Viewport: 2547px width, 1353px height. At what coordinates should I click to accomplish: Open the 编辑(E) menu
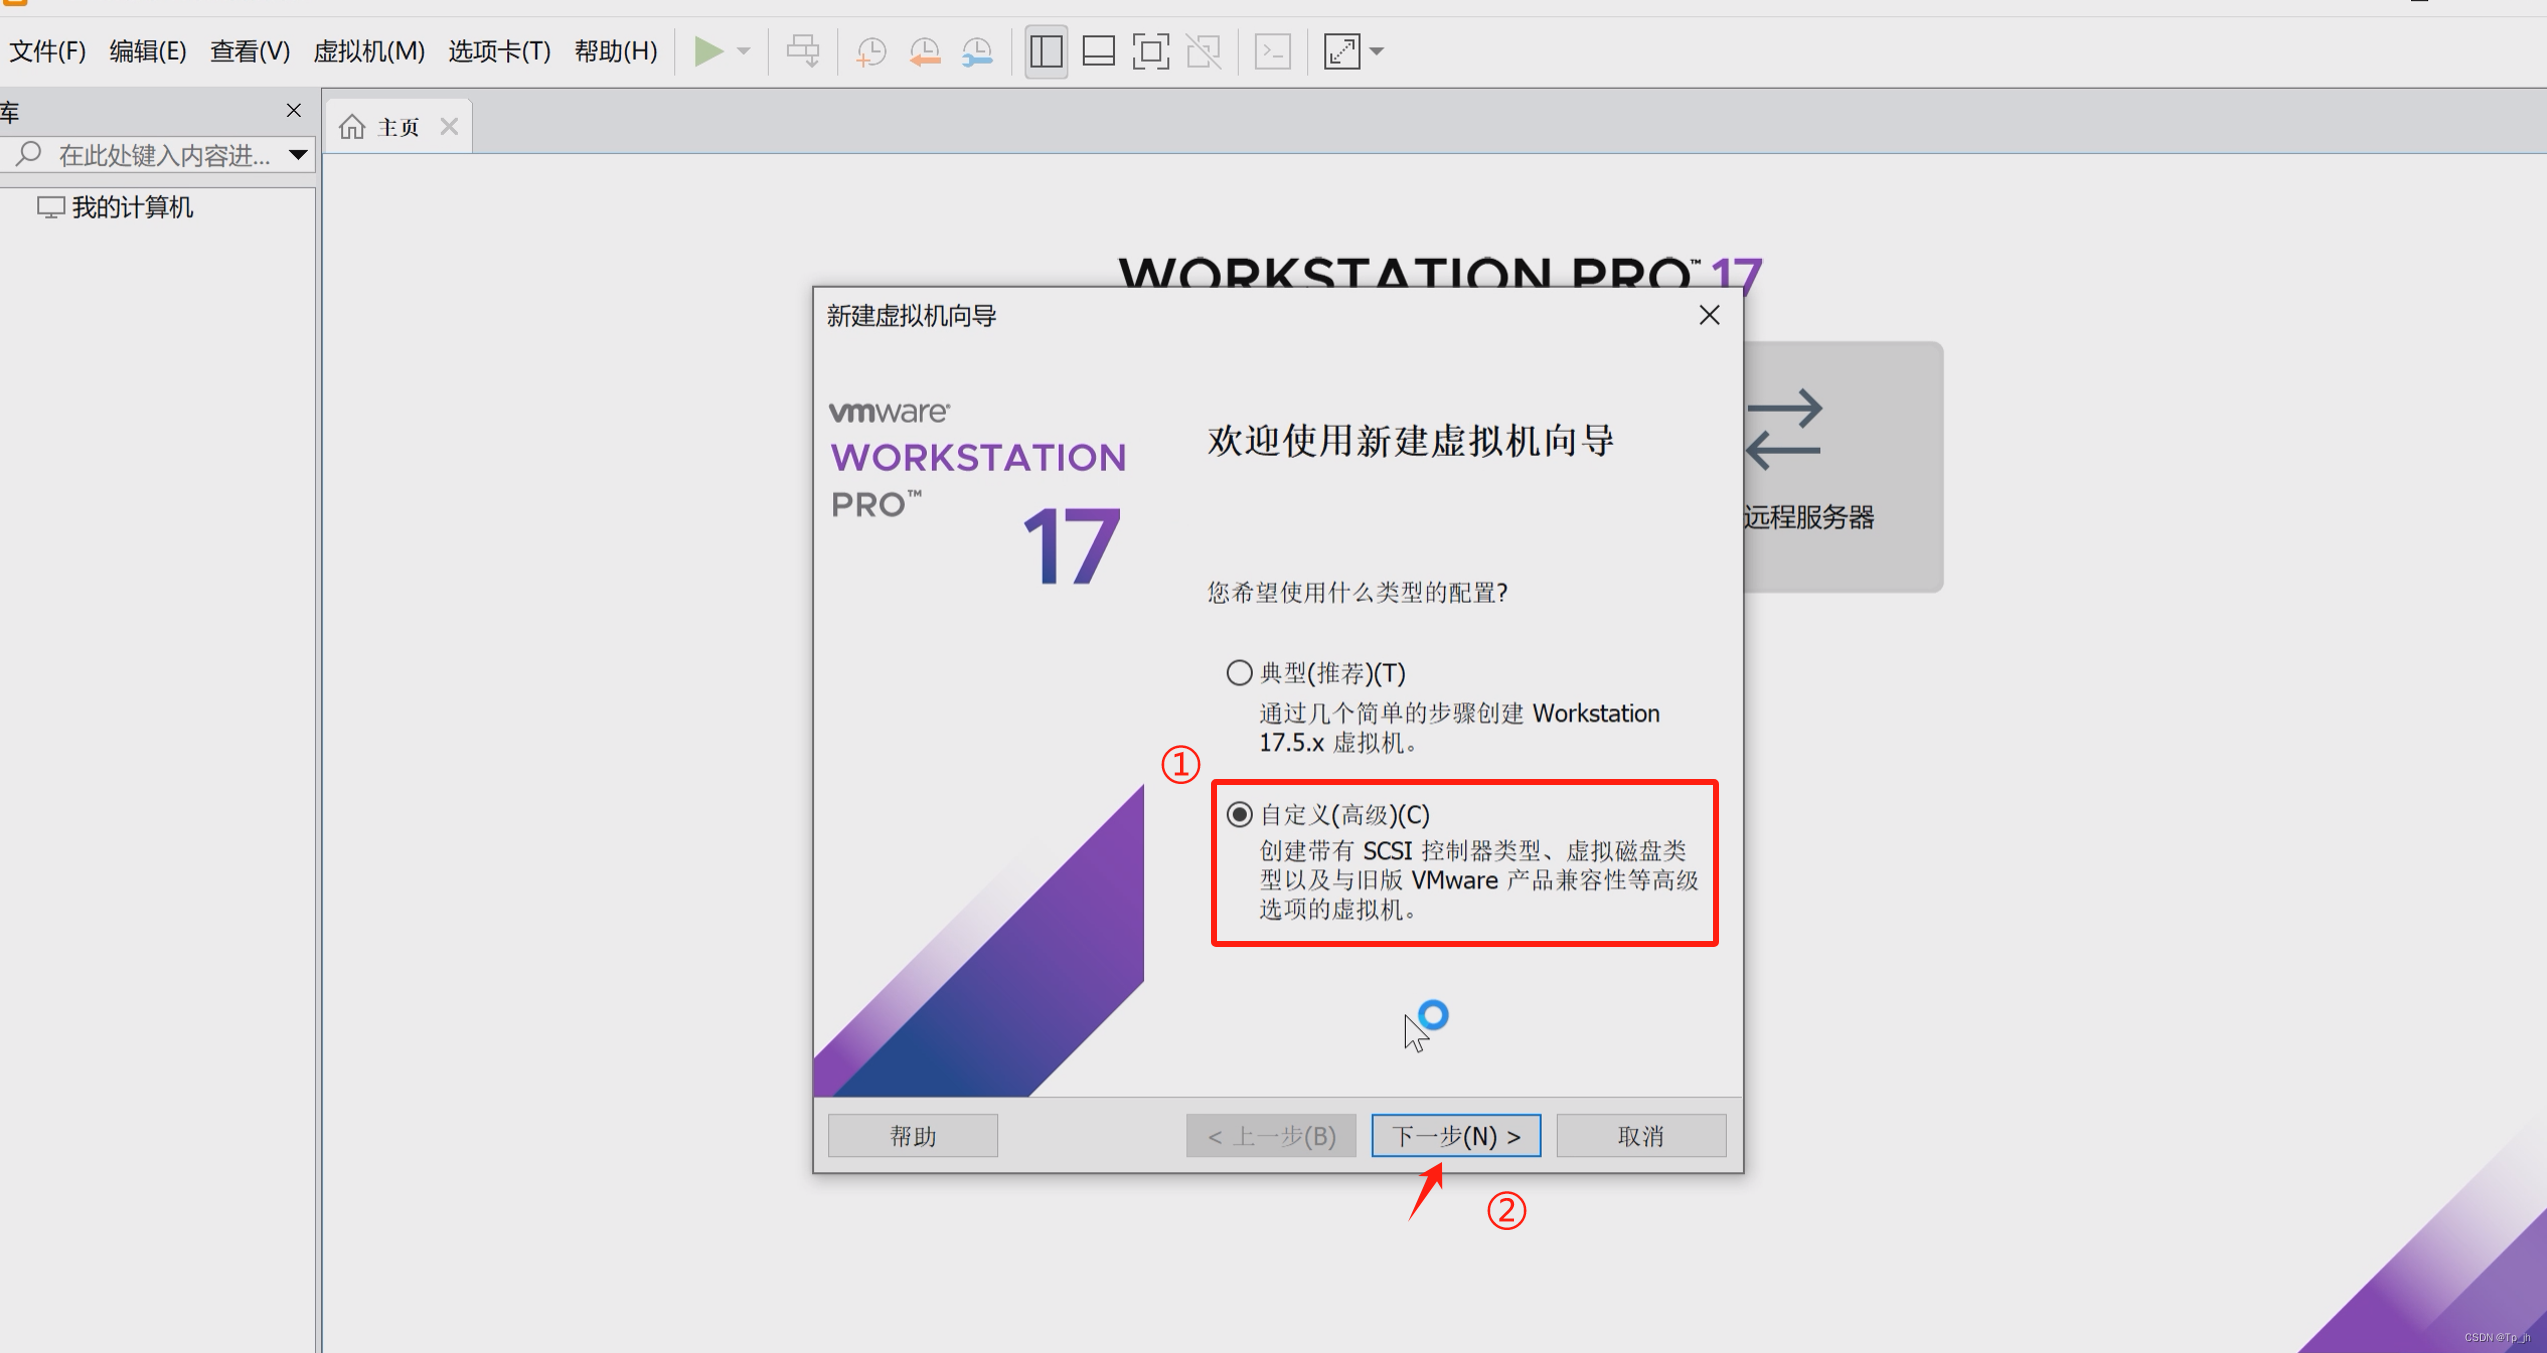[148, 51]
